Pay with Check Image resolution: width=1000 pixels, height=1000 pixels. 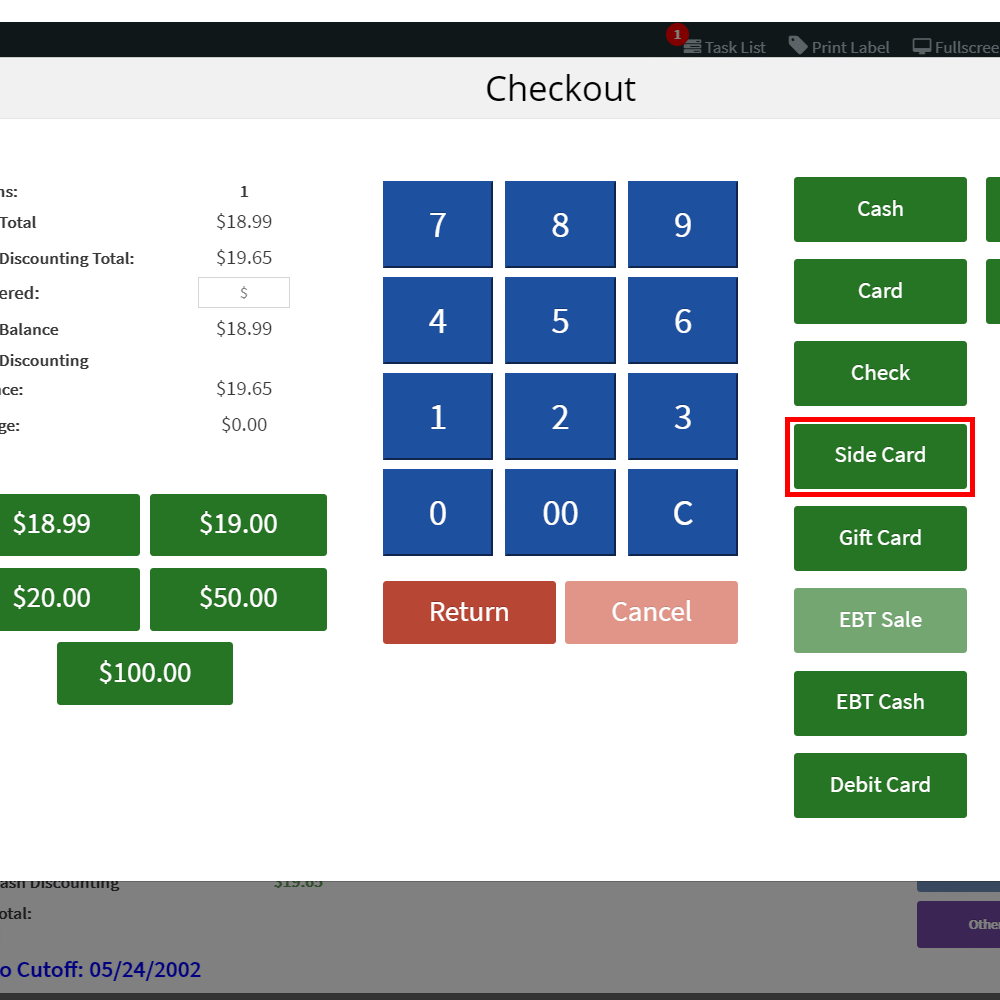[880, 373]
